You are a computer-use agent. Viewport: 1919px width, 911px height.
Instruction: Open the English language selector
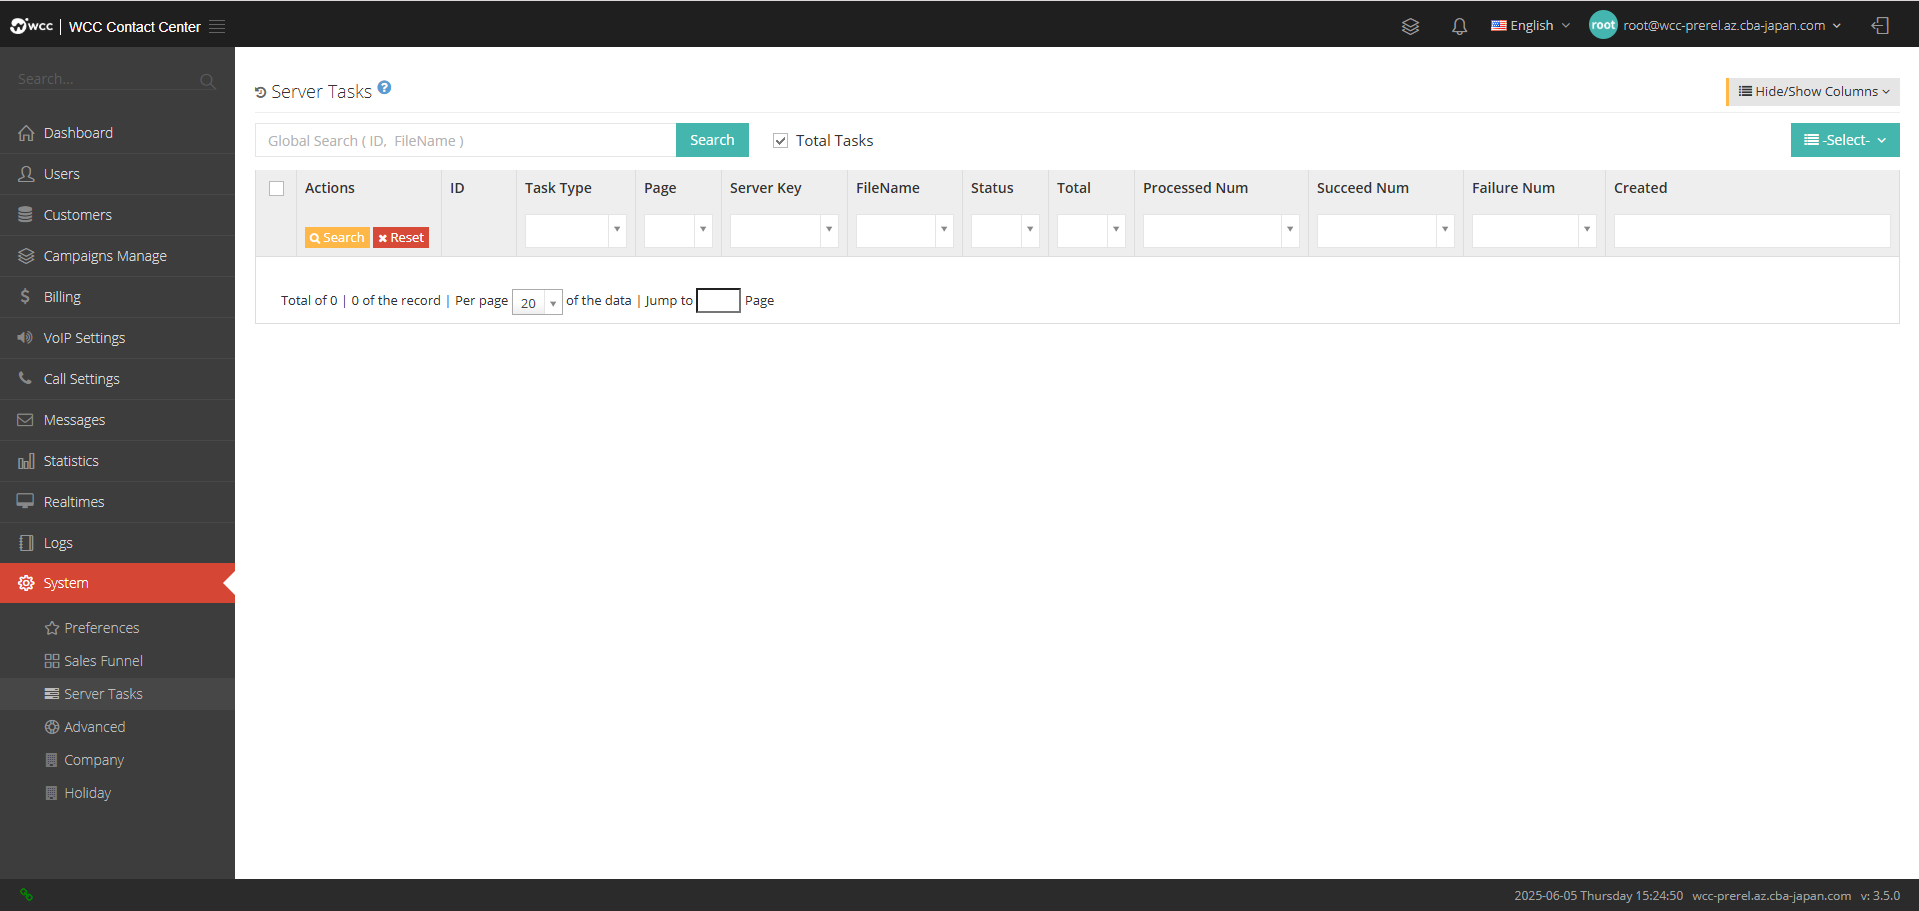[1530, 26]
